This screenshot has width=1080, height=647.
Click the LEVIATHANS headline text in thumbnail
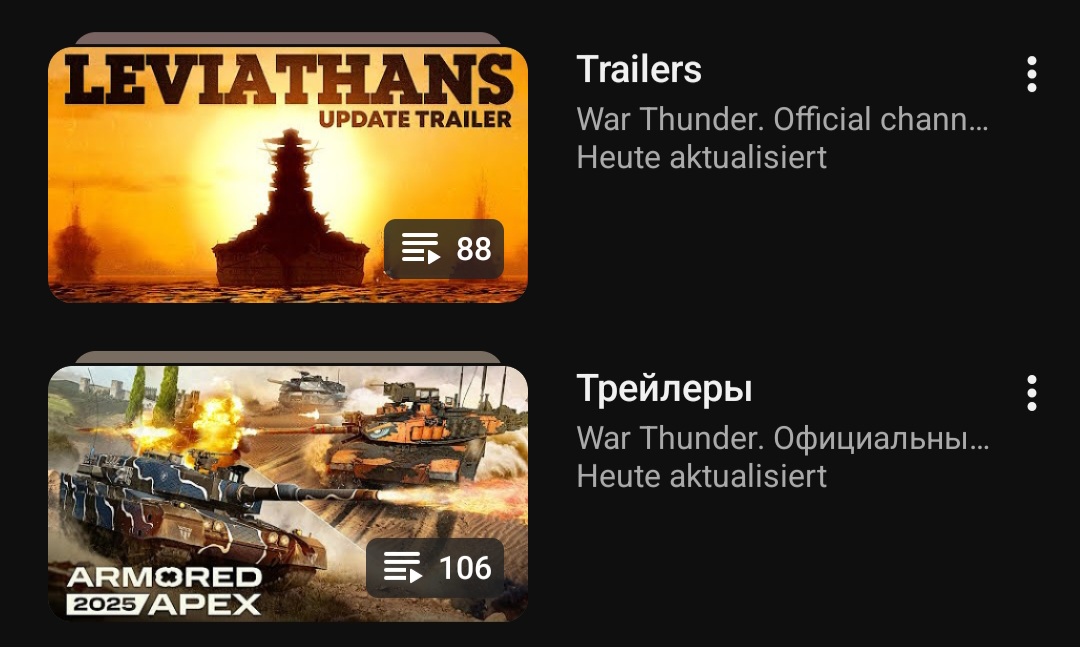(289, 79)
